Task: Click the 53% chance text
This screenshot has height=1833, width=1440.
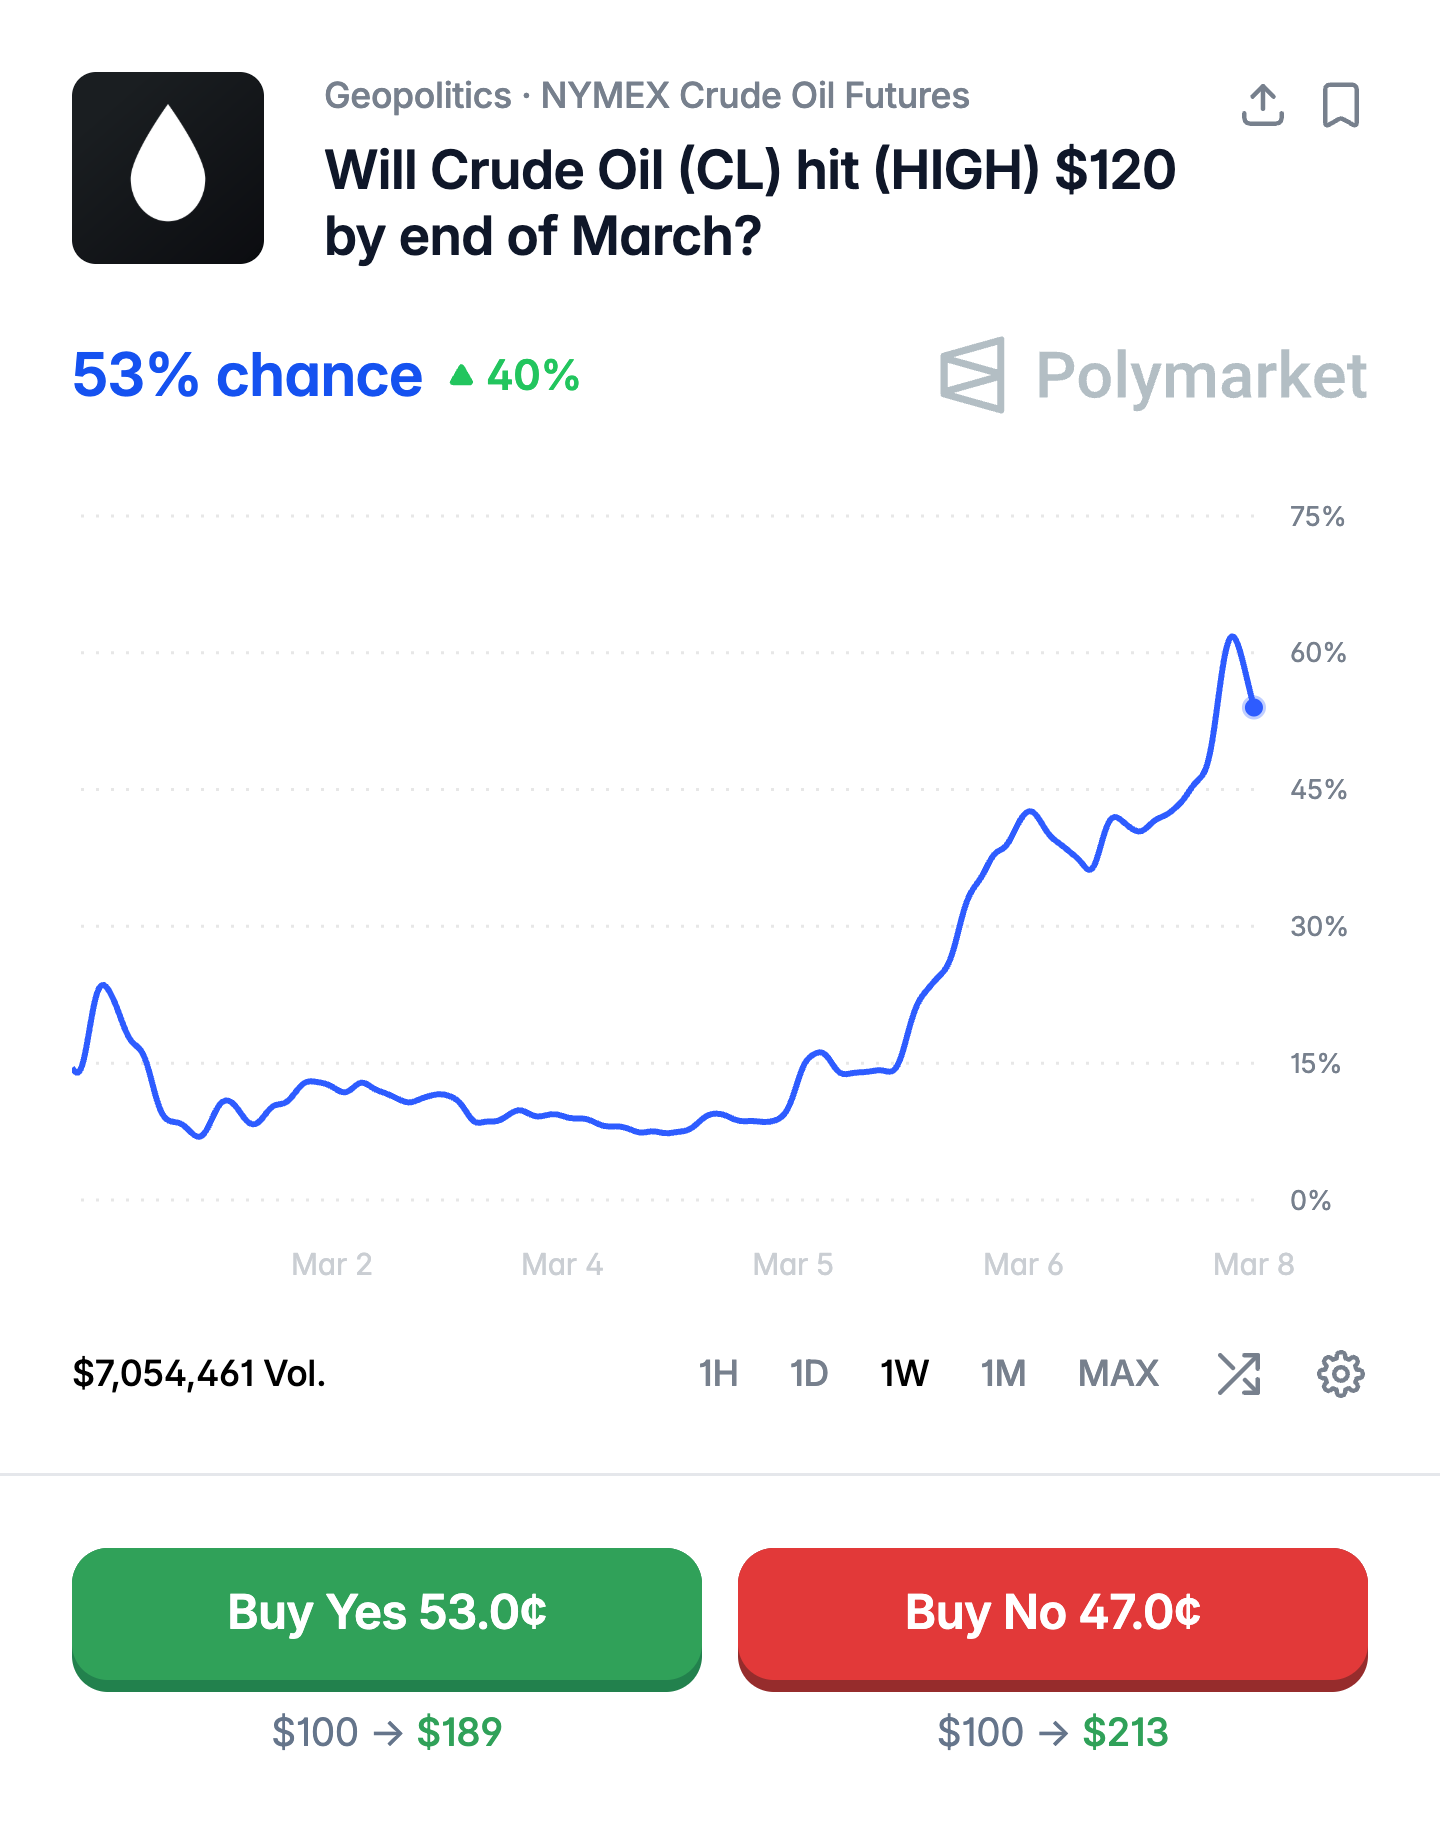Action: (247, 376)
